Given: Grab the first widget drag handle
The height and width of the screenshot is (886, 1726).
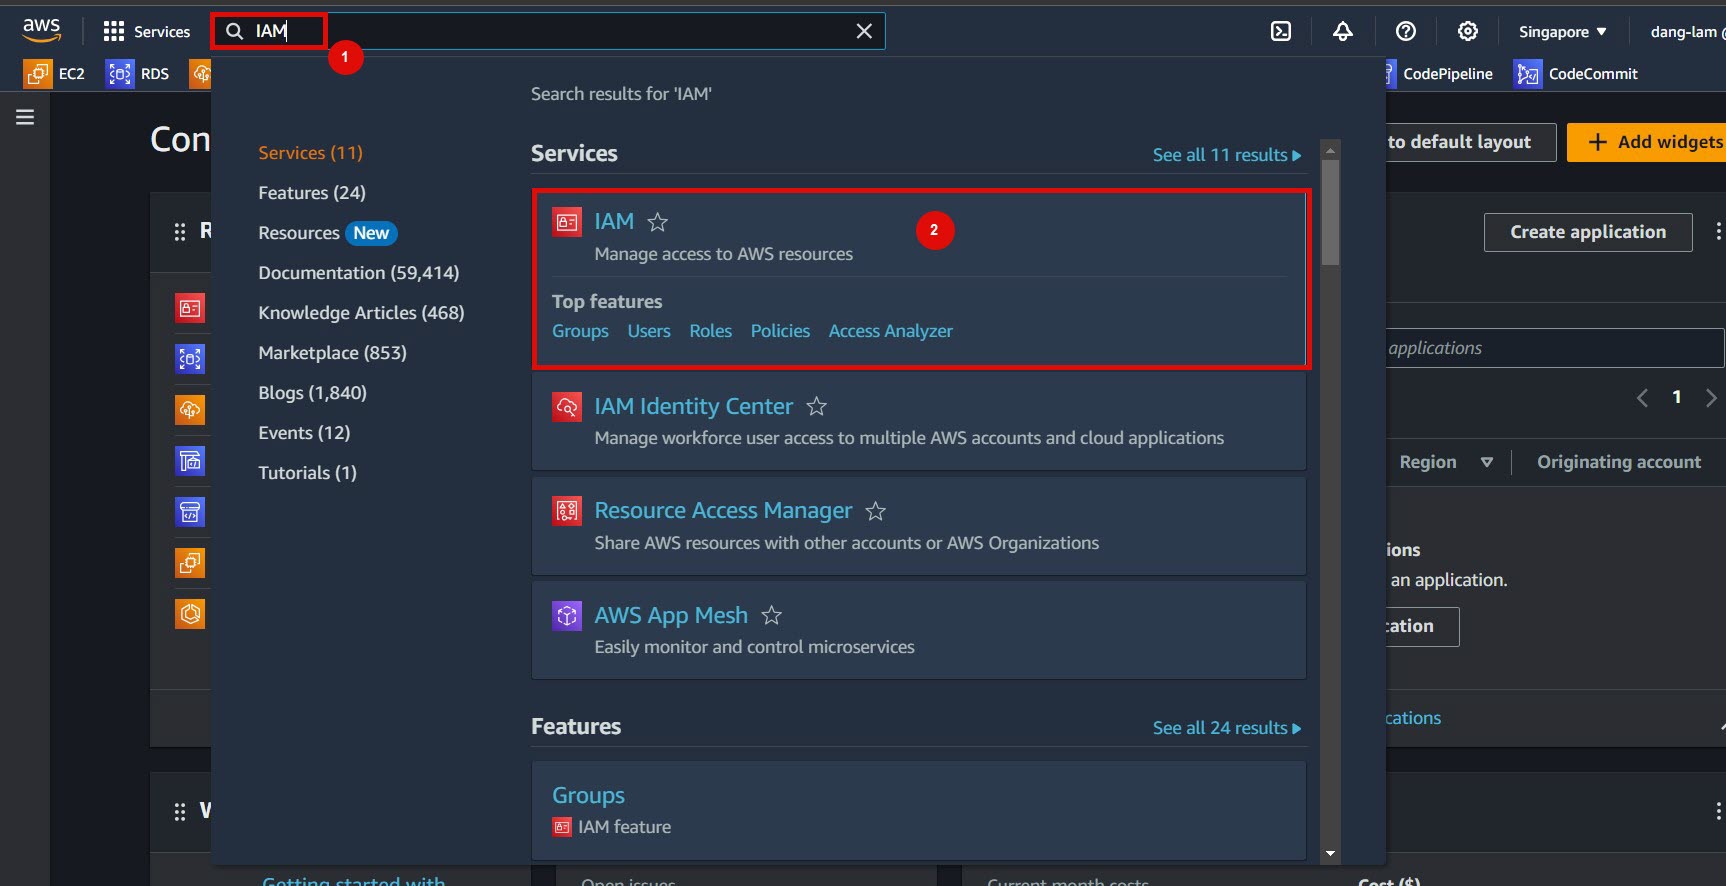Looking at the screenshot, I should click(180, 232).
